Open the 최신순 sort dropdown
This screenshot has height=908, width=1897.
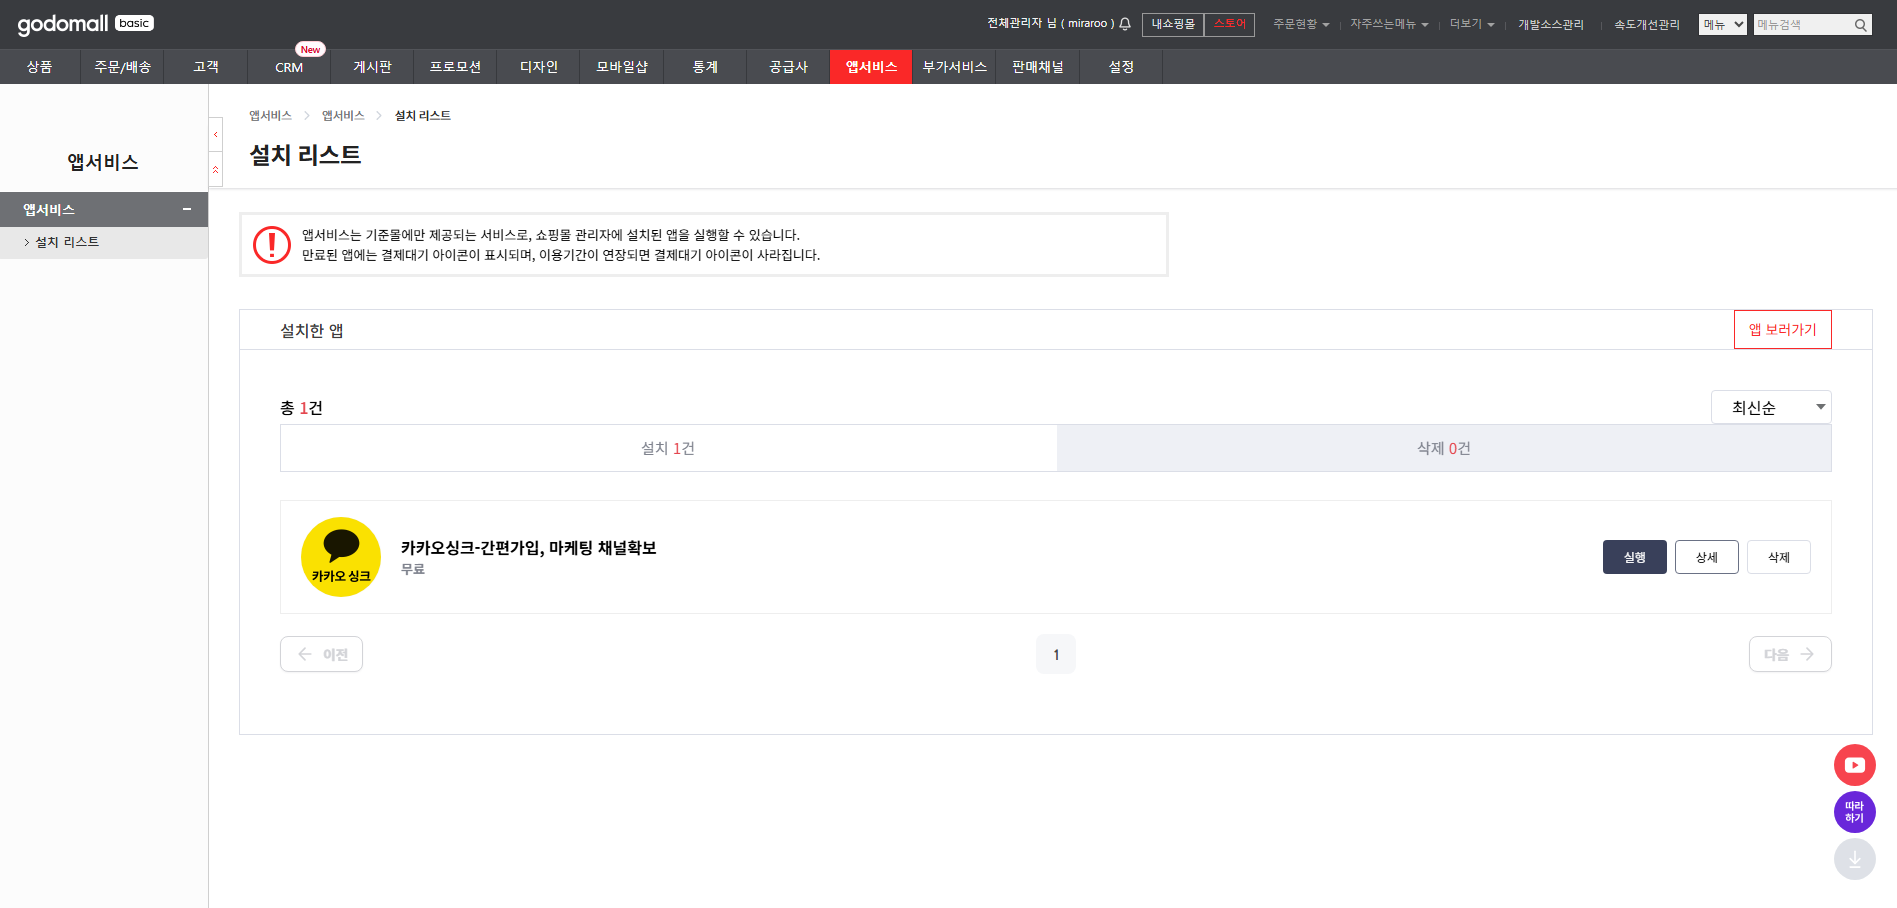[1771, 407]
